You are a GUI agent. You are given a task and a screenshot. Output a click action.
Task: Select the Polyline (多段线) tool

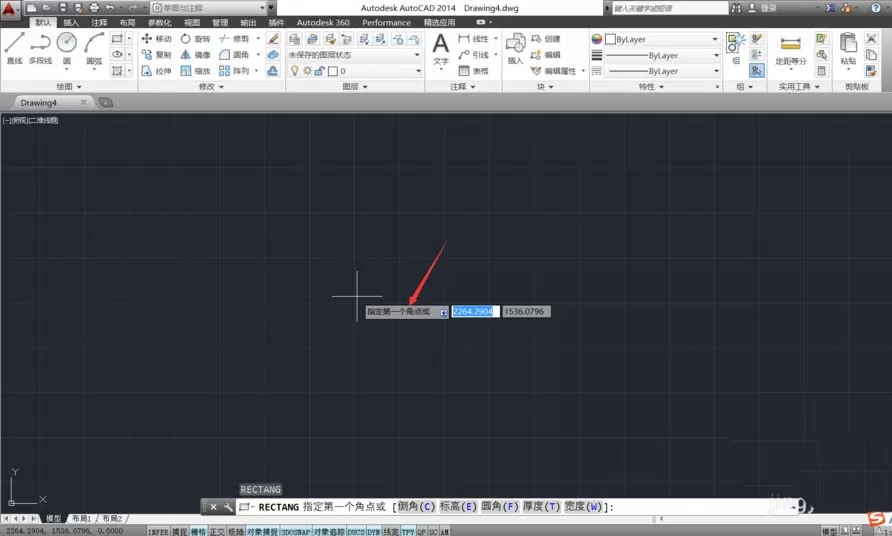(x=40, y=48)
